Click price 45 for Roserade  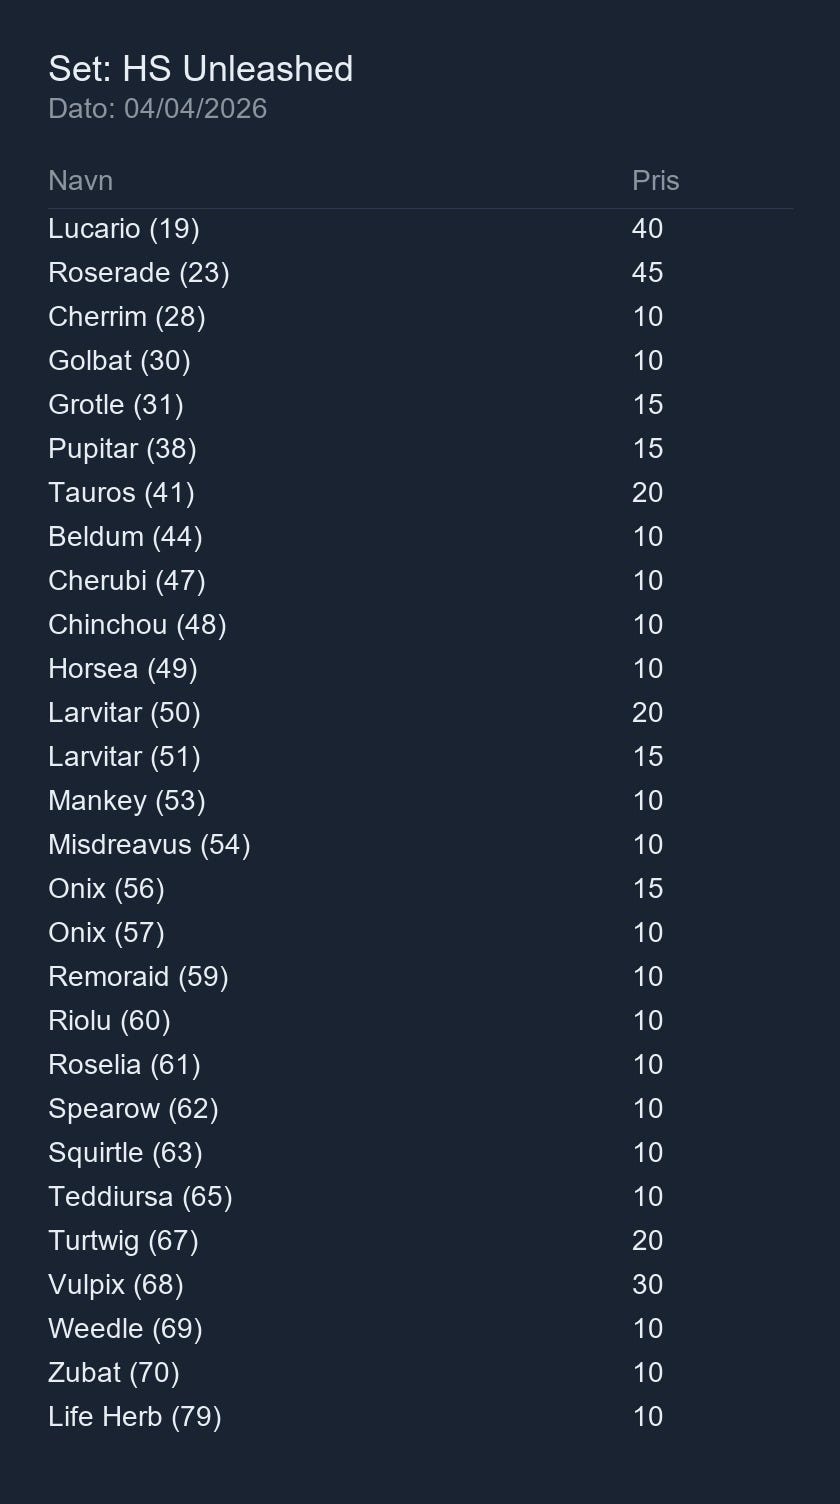(647, 273)
